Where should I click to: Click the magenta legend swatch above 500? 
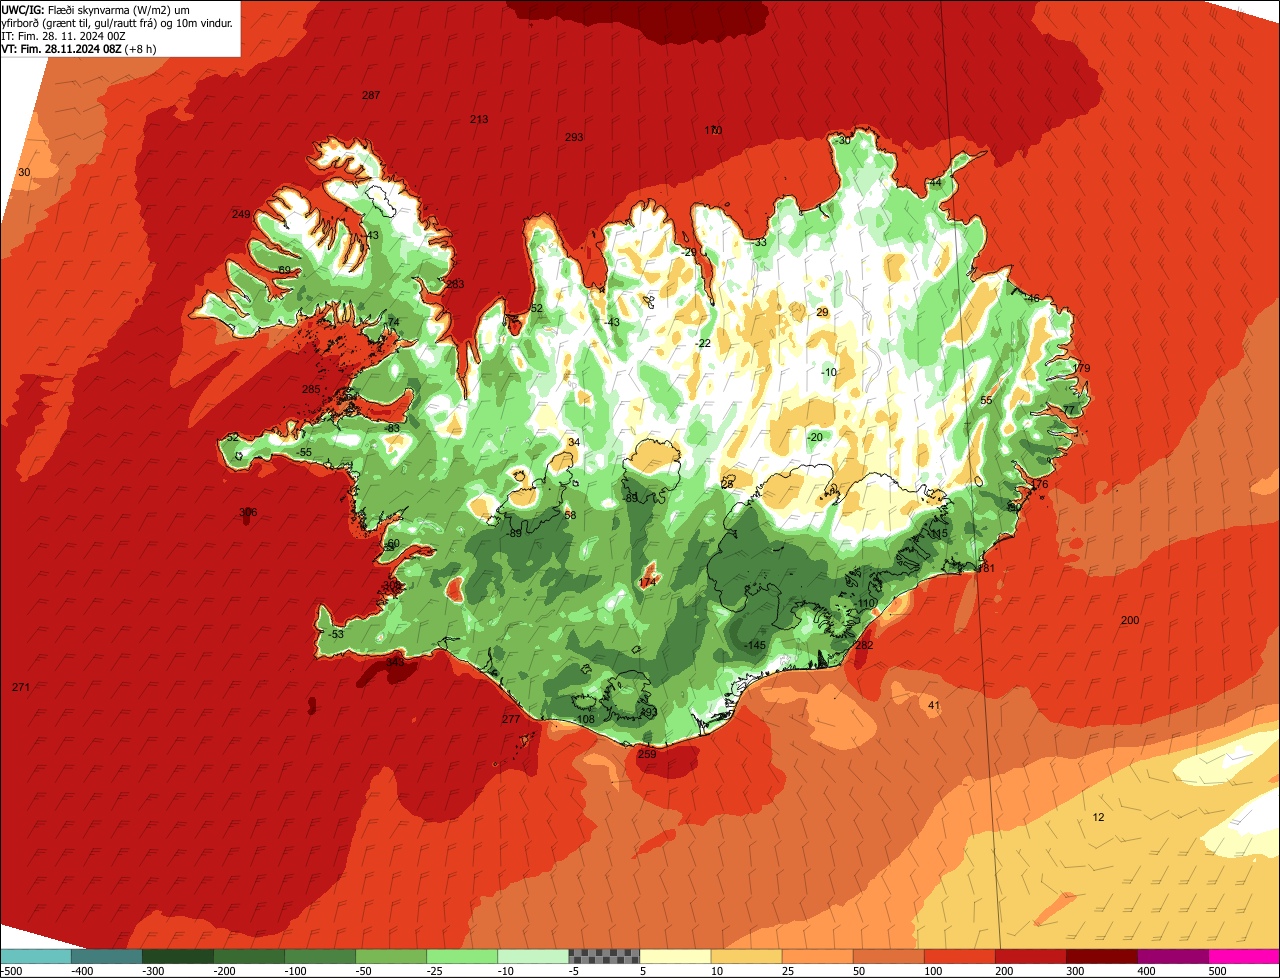tap(1244, 956)
